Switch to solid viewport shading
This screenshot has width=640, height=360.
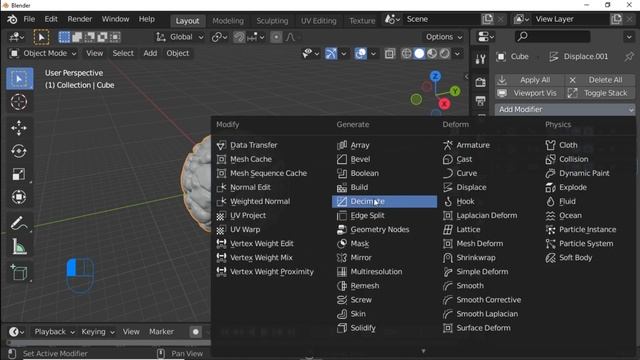click(x=419, y=53)
